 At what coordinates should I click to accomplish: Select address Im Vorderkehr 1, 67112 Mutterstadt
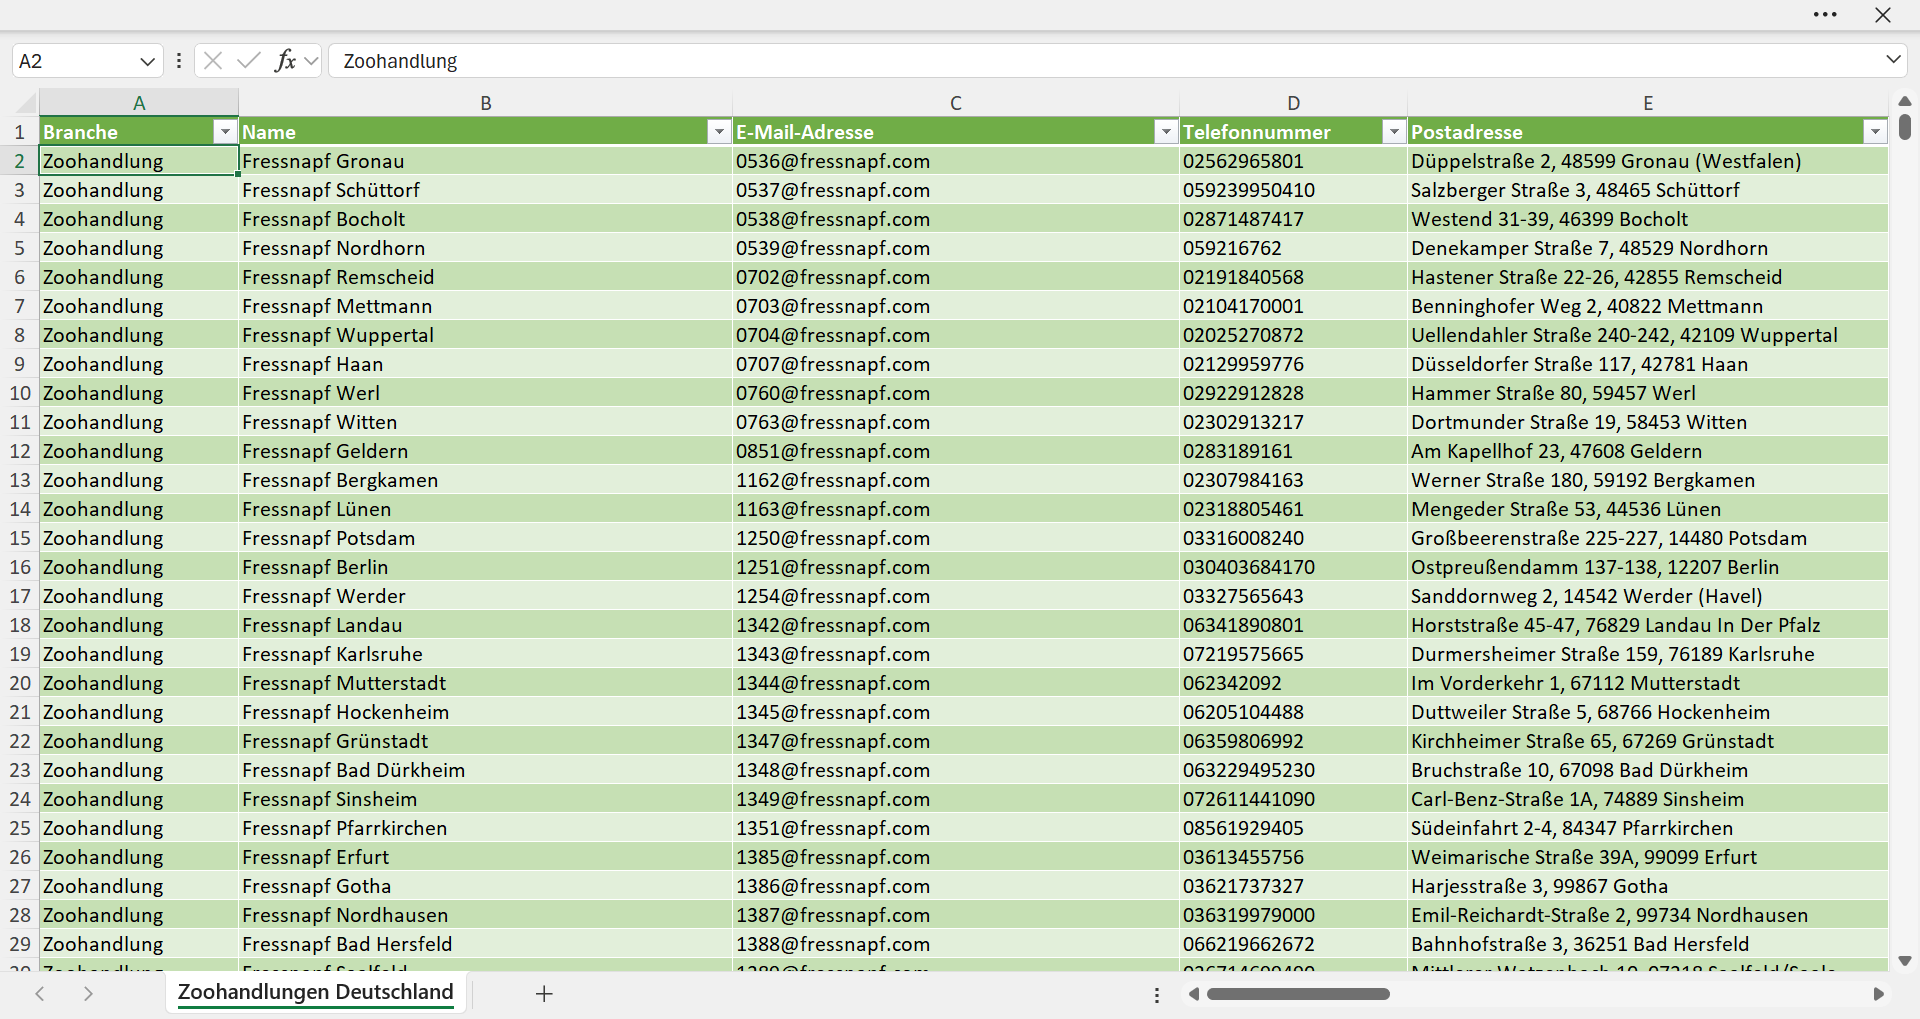[x=1648, y=683]
